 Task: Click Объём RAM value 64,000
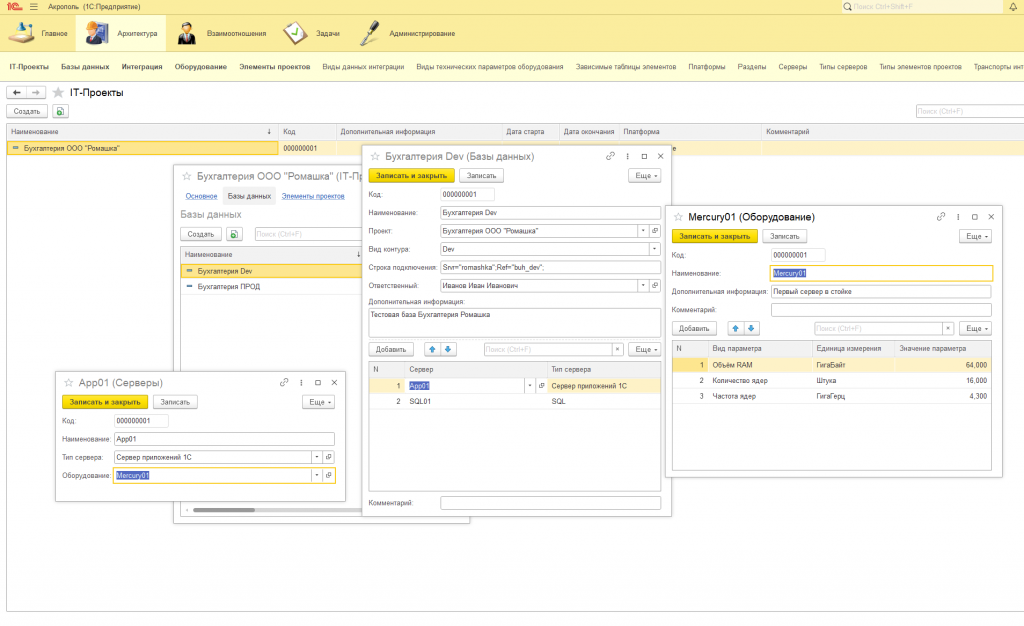976,365
